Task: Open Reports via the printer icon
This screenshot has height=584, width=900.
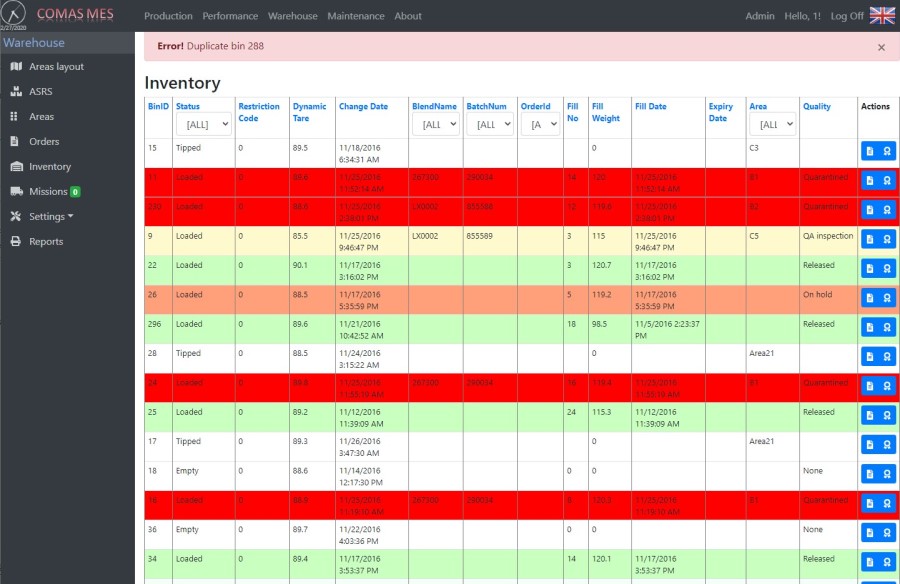Action: coord(16,242)
